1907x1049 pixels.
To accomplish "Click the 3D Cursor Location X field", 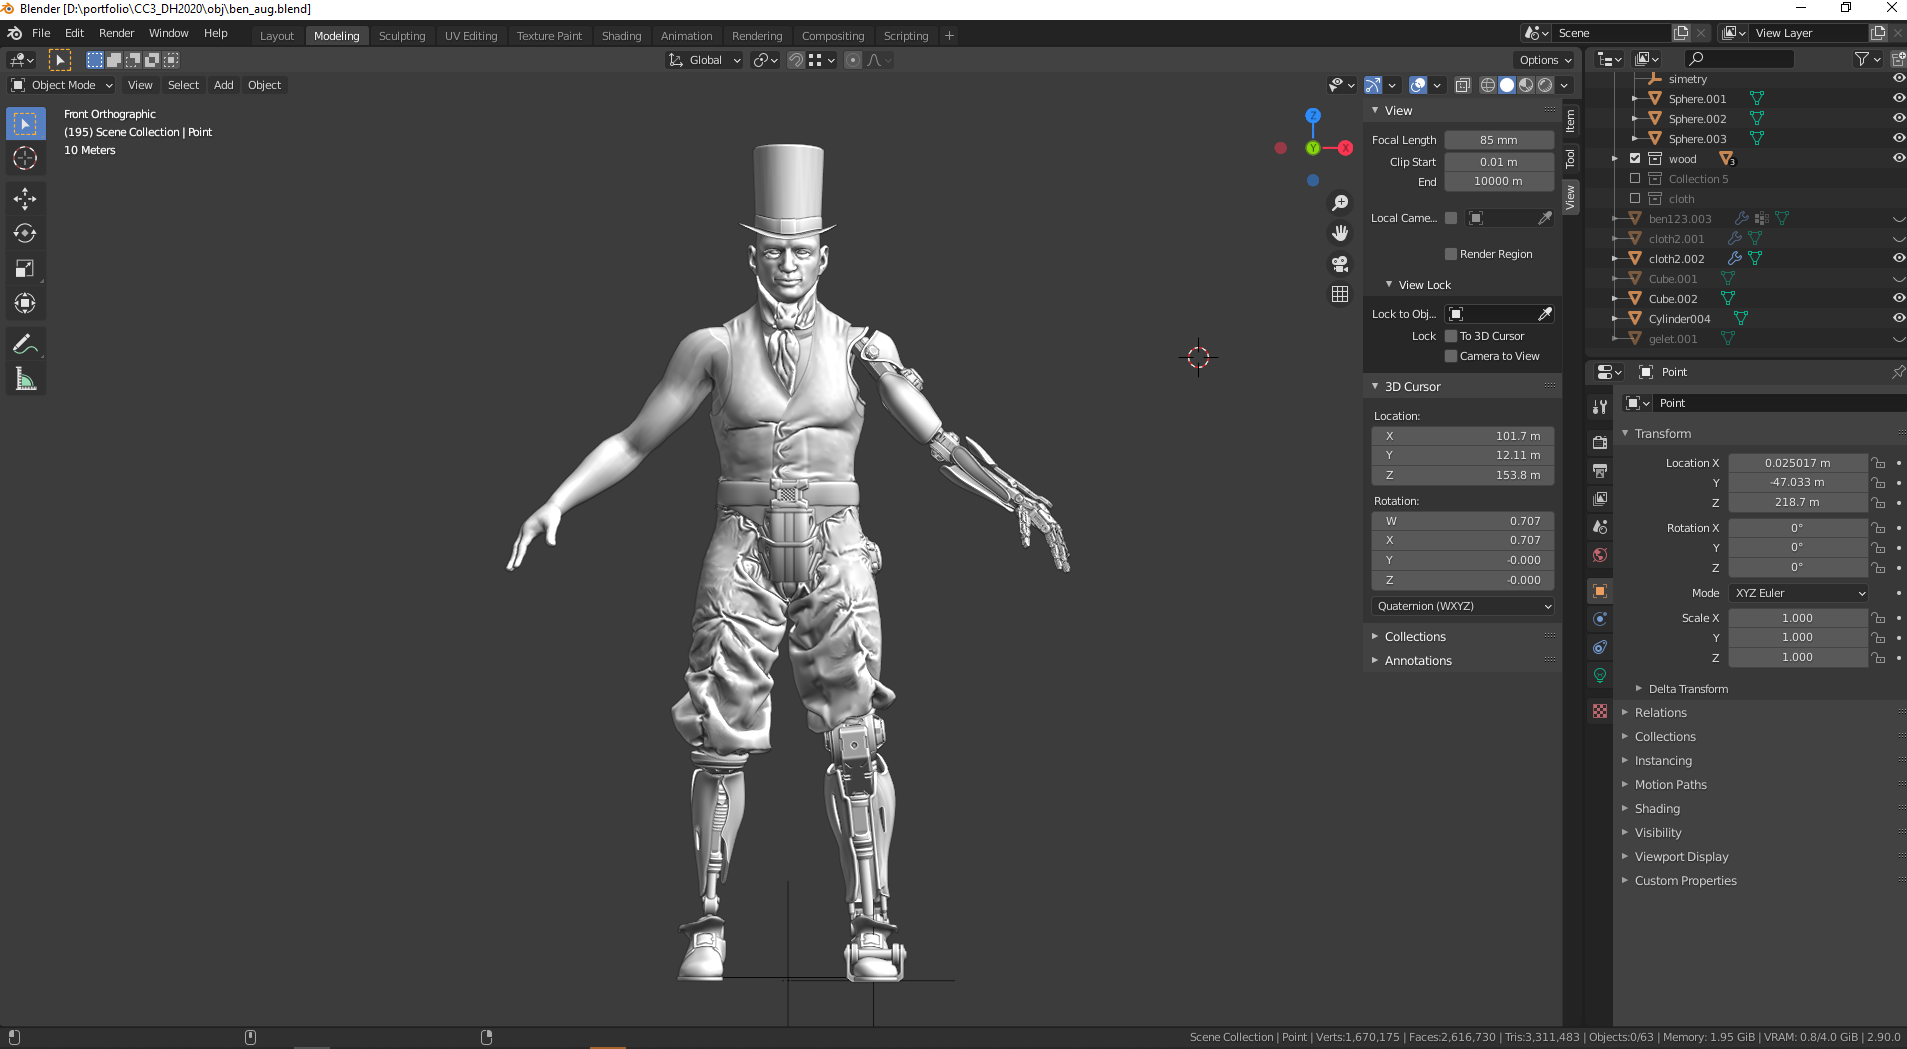I will pos(1463,436).
